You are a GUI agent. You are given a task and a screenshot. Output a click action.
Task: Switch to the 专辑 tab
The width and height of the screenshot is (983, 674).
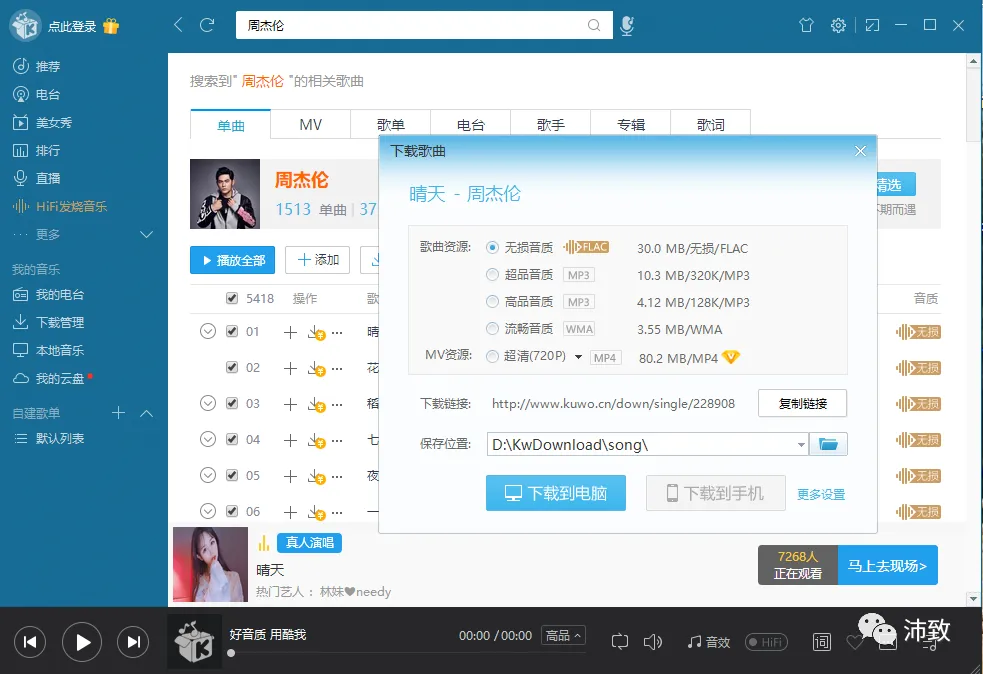click(631, 124)
